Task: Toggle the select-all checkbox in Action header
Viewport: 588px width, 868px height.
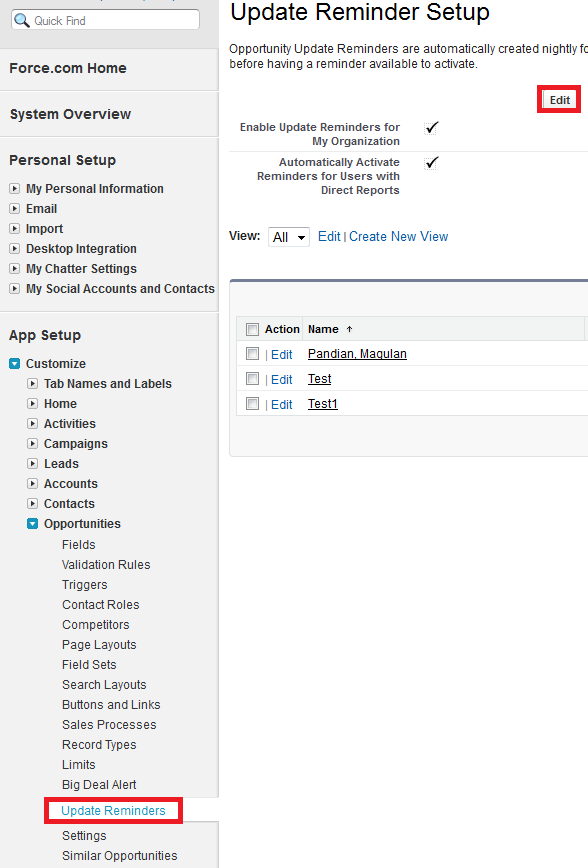Action: [252, 329]
